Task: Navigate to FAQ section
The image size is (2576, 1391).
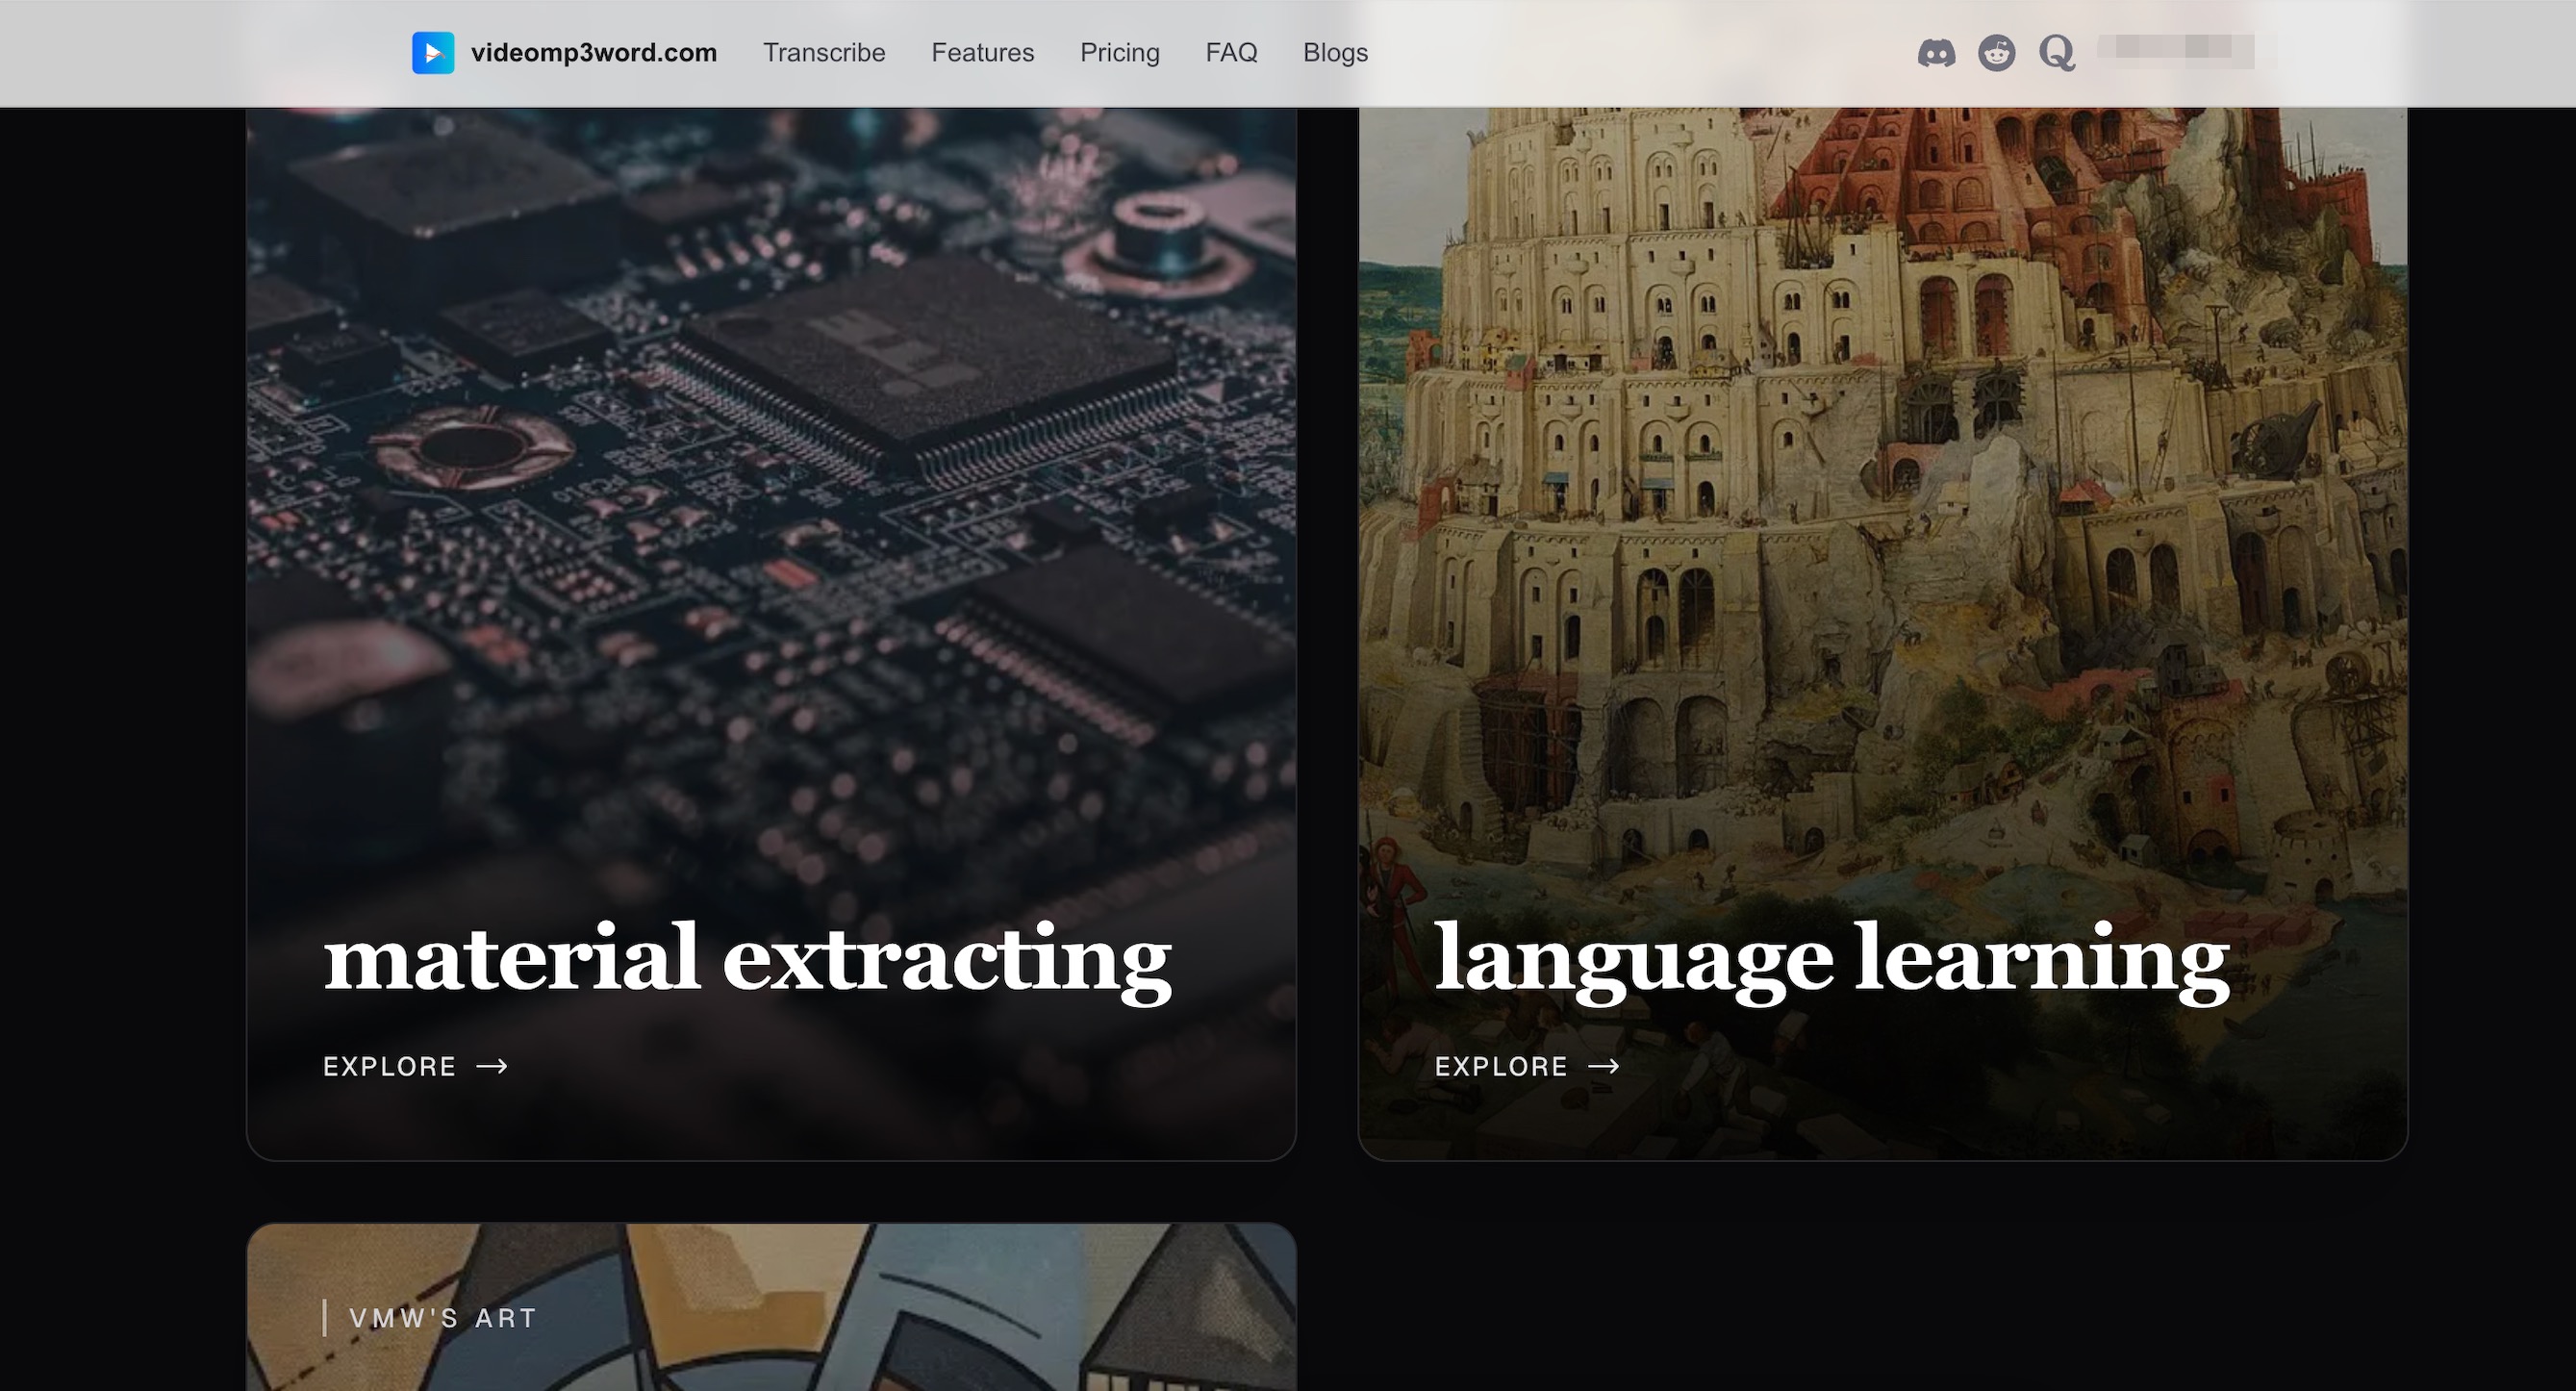Action: [1231, 53]
